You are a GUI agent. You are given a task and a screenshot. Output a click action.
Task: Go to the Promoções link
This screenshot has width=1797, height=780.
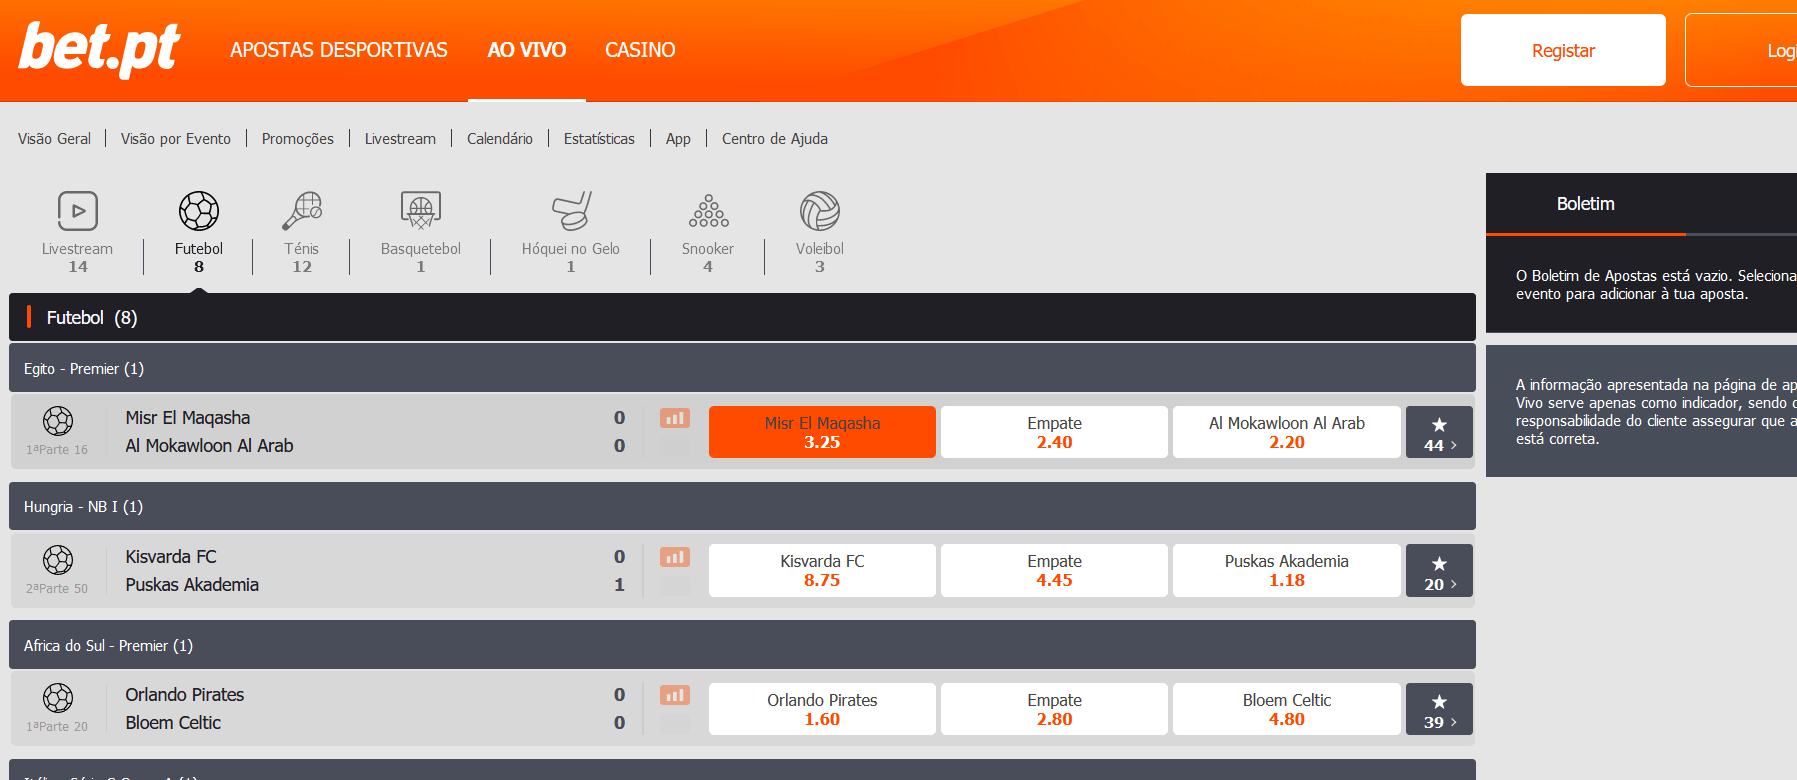point(298,139)
